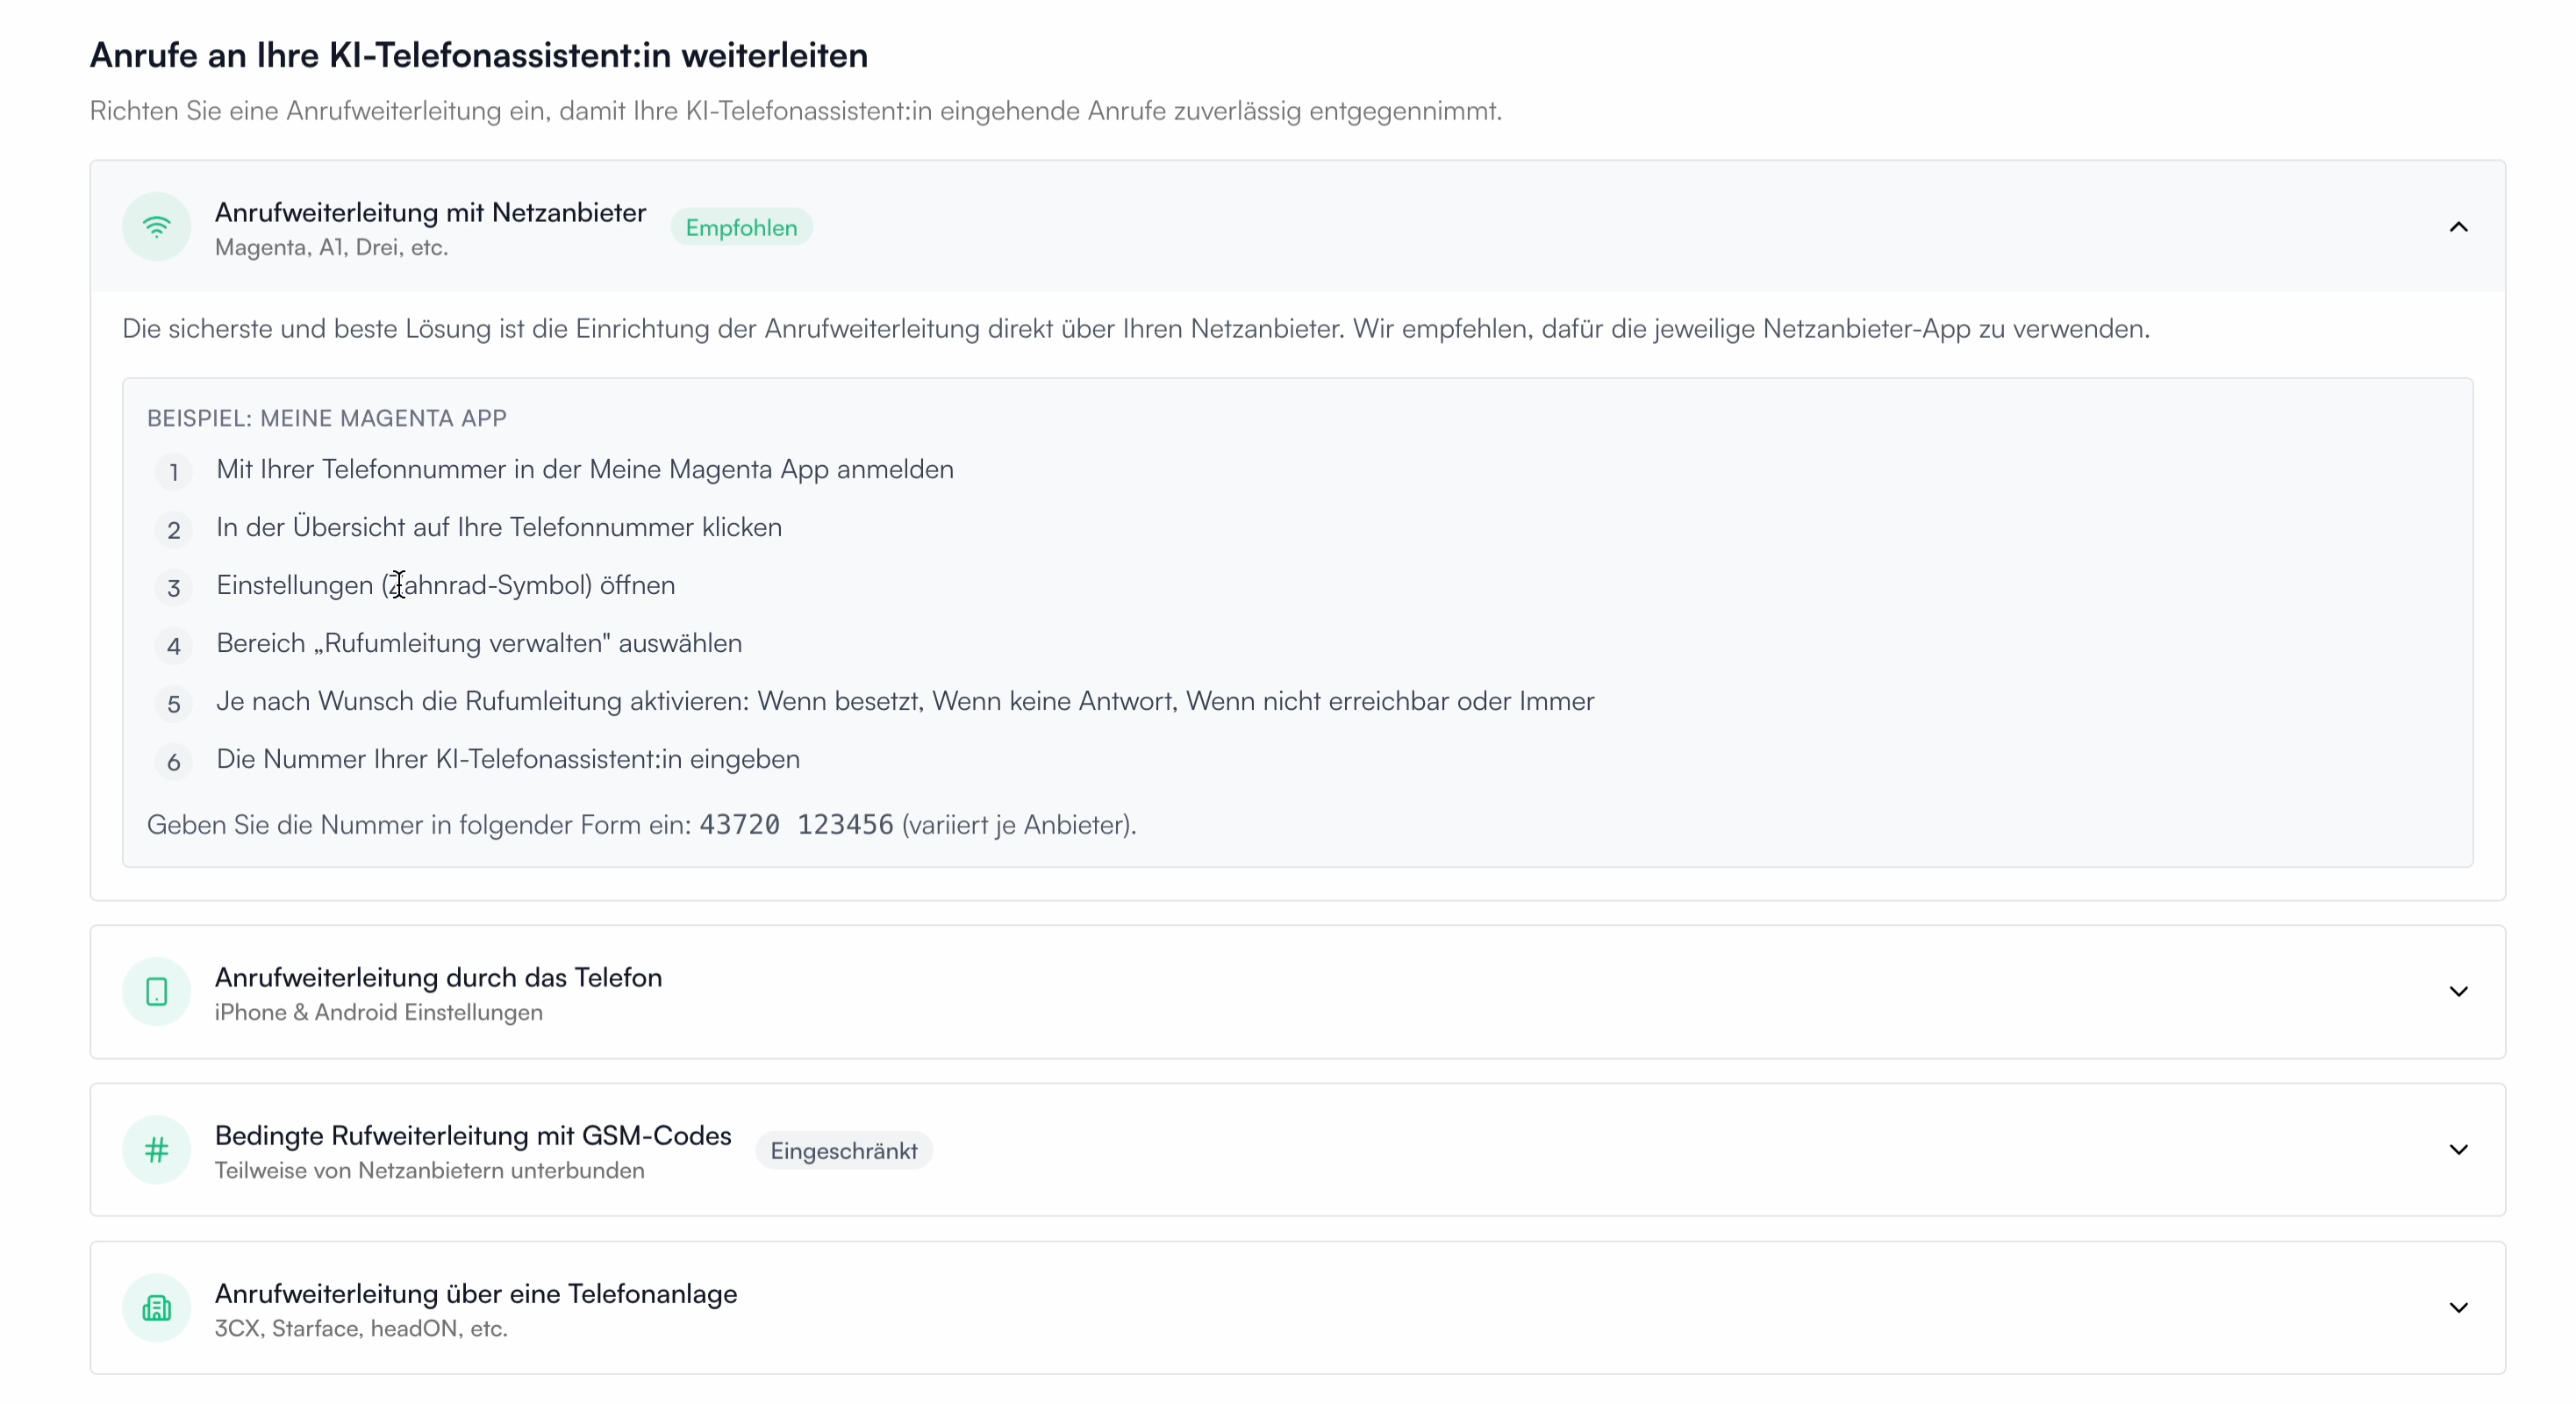Click the green Wi-Fi icon for Netzanbieter
Image resolution: width=2576 pixels, height=1404 pixels.
tap(156, 227)
